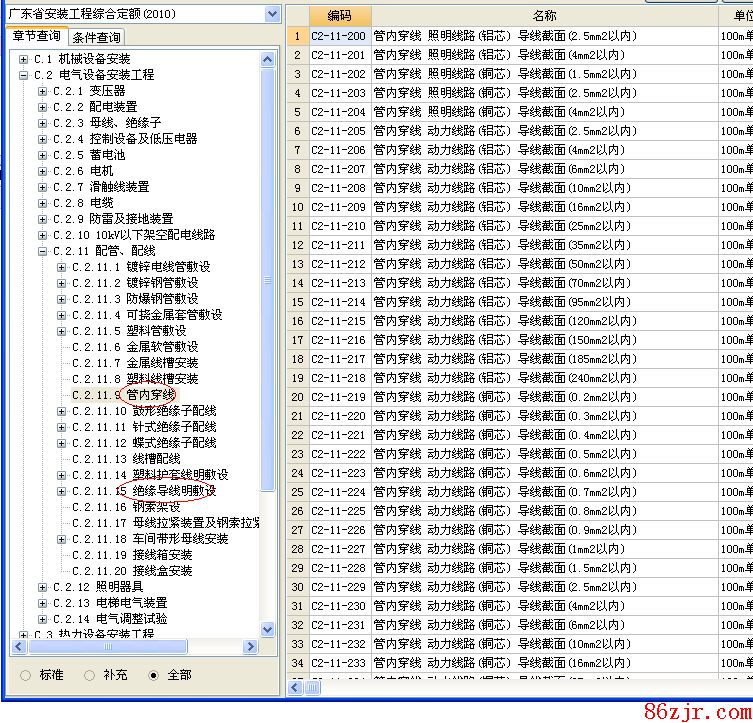753x723 pixels.
Task: Select the 补充 radio button
Action: 90,675
